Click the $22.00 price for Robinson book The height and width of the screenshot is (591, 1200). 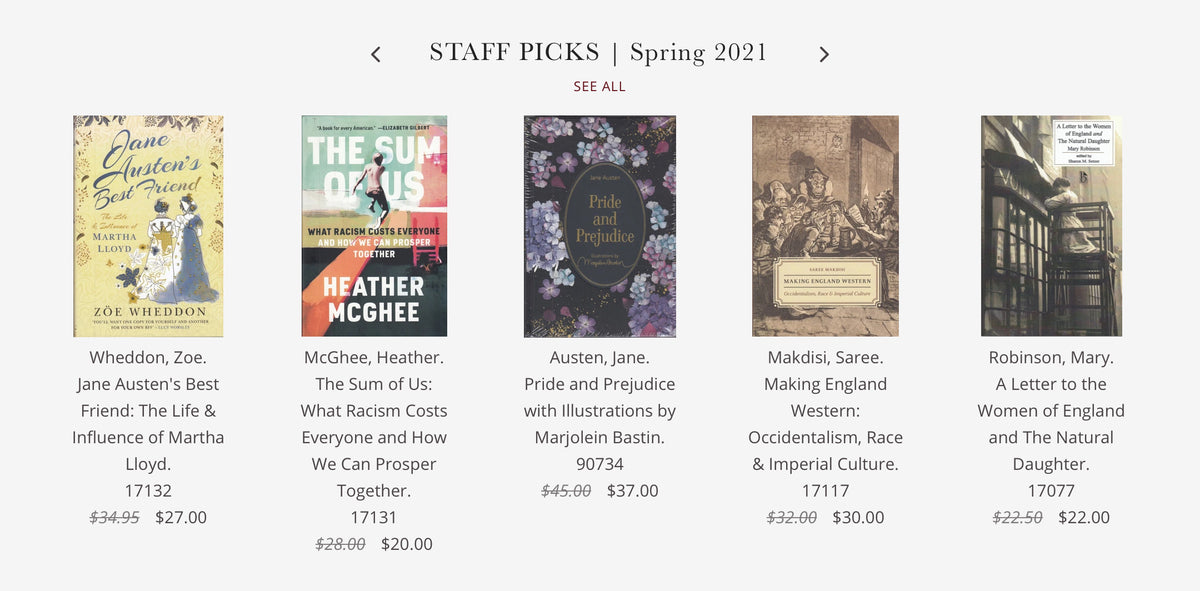1084,518
